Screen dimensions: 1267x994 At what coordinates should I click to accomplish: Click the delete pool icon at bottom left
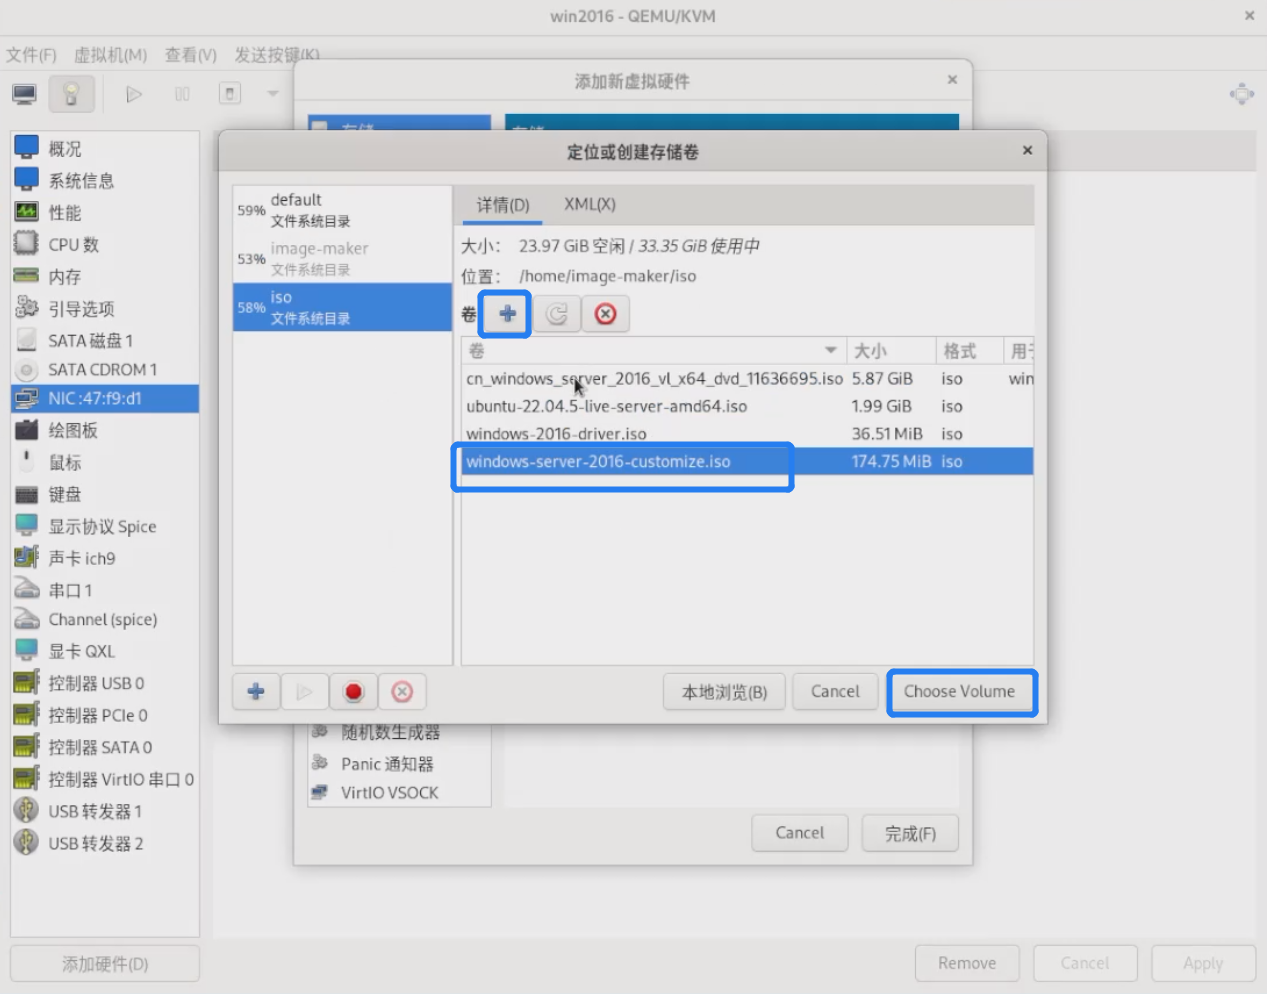(x=402, y=692)
